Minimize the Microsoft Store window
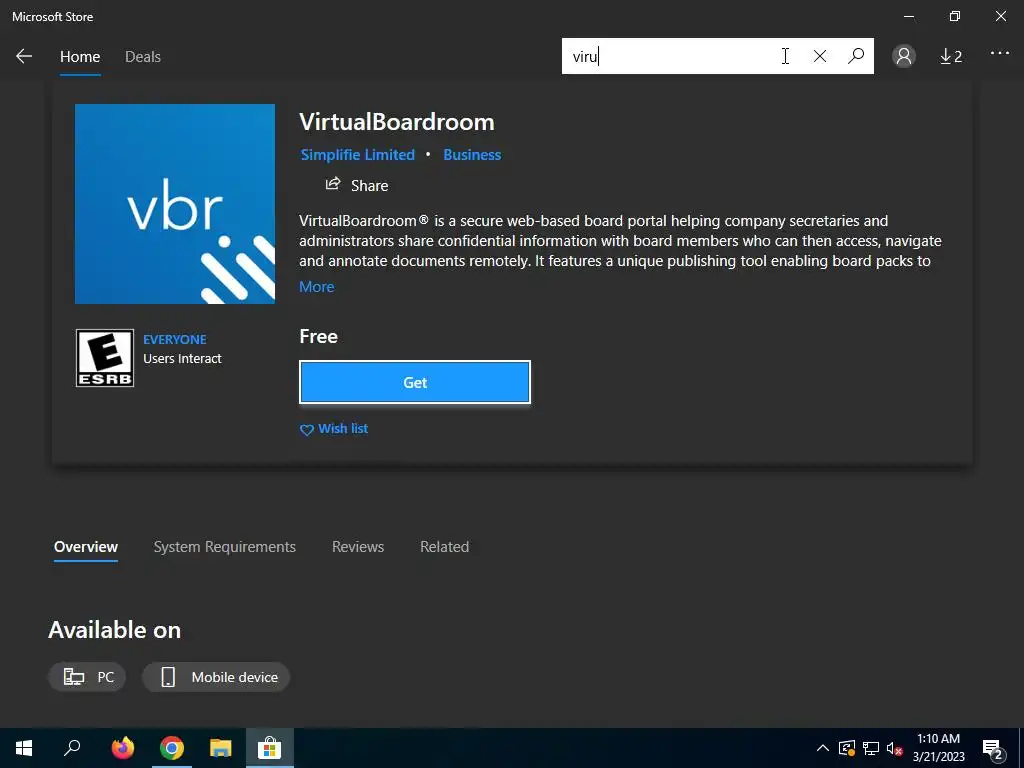1024x768 pixels. click(909, 16)
